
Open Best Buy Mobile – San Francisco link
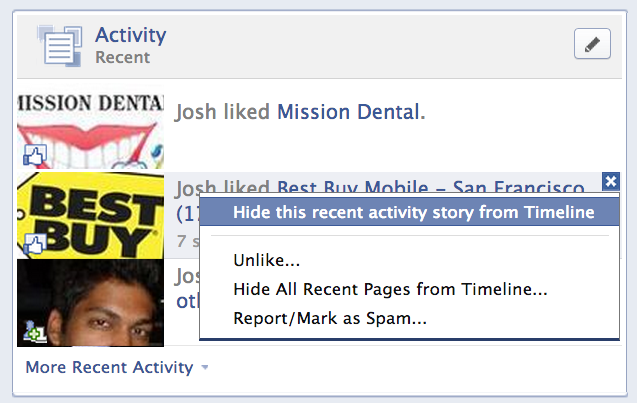click(x=430, y=187)
